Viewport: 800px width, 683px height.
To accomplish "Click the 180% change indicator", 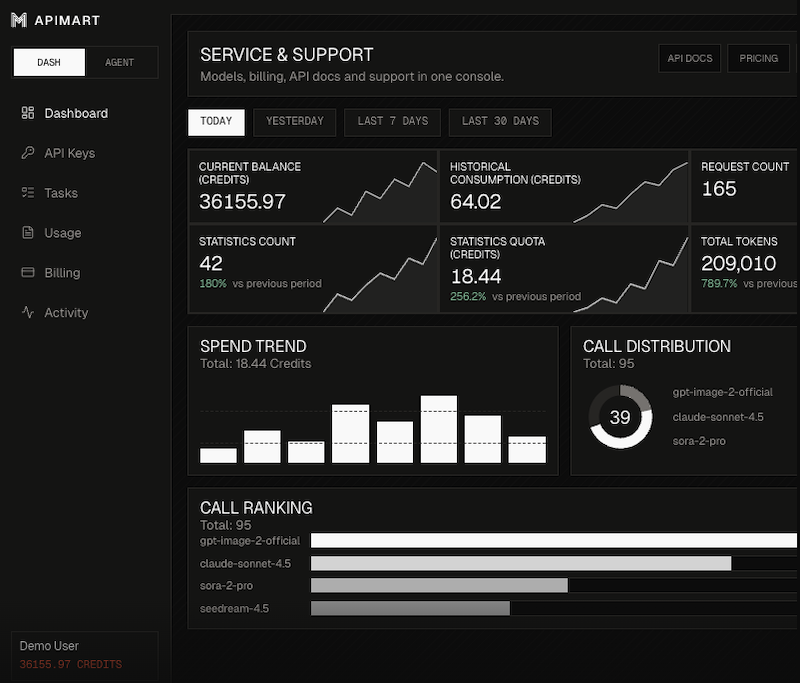I will 213,284.
